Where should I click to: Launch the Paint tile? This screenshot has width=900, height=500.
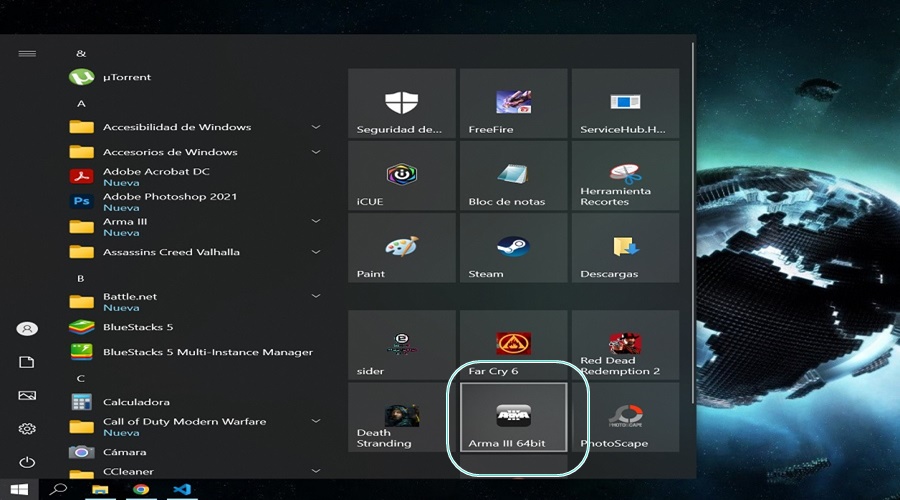[402, 248]
